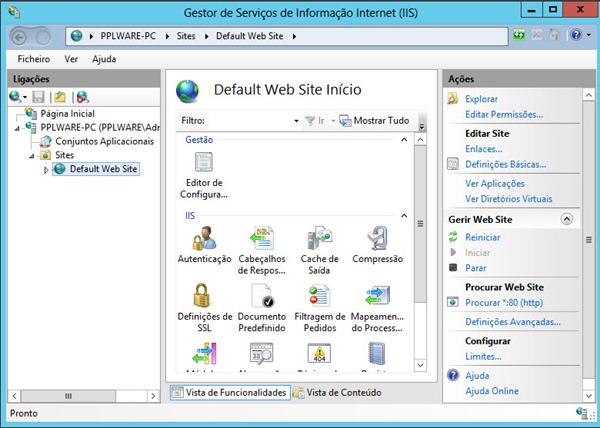Click the Limites link
Screen dimensions: 600x428
tap(483, 356)
